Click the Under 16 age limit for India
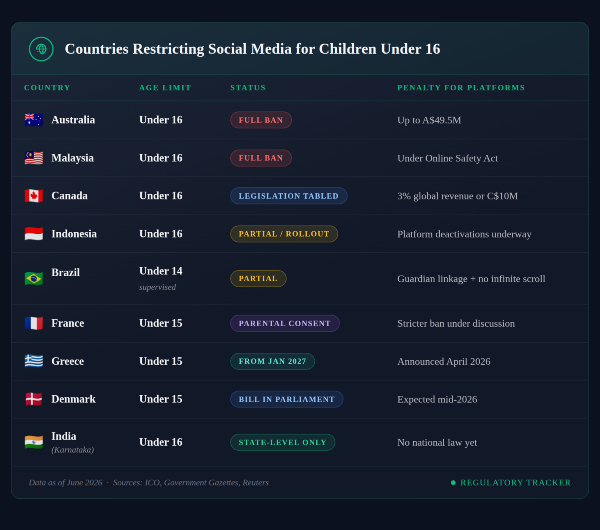Viewport: 600px width, 530px height. coord(161,442)
